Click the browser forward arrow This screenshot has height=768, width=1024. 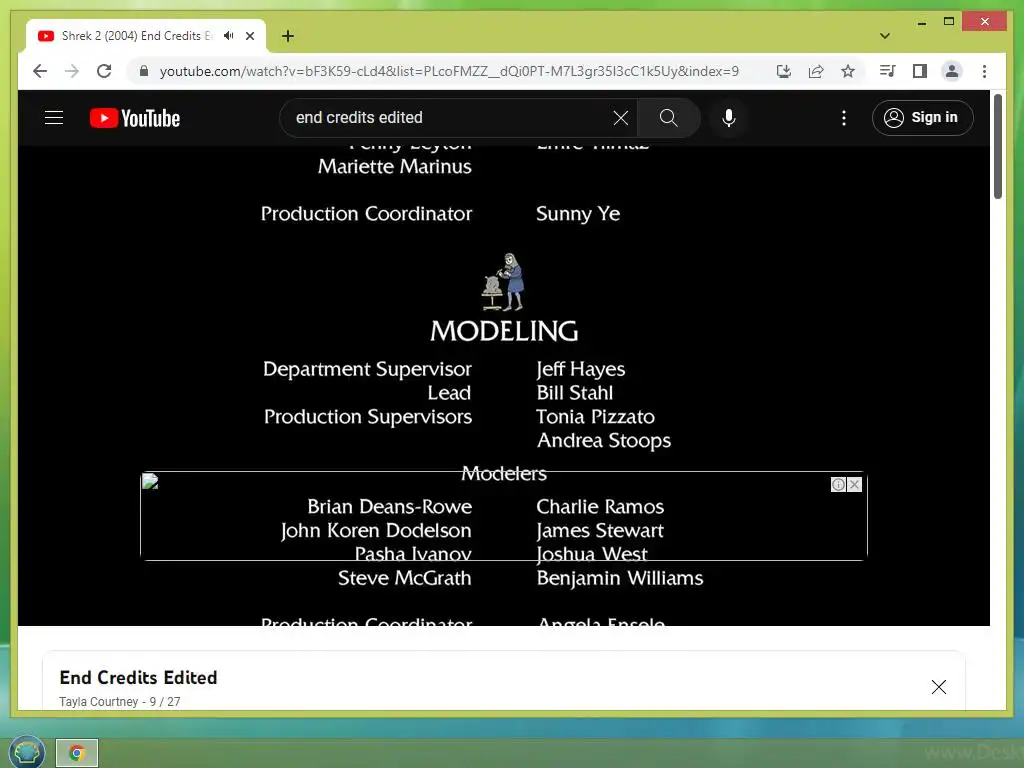point(72,71)
